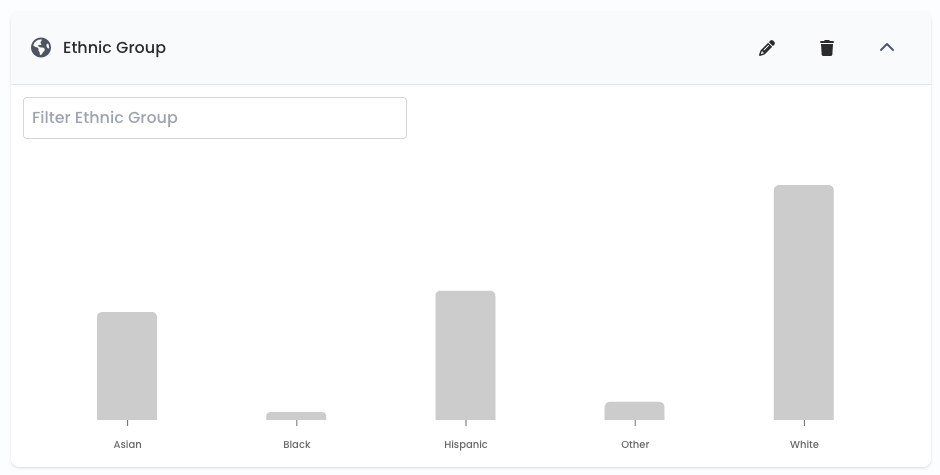The height and width of the screenshot is (475, 940).
Task: Click the Other axis label
Action: [635, 444]
